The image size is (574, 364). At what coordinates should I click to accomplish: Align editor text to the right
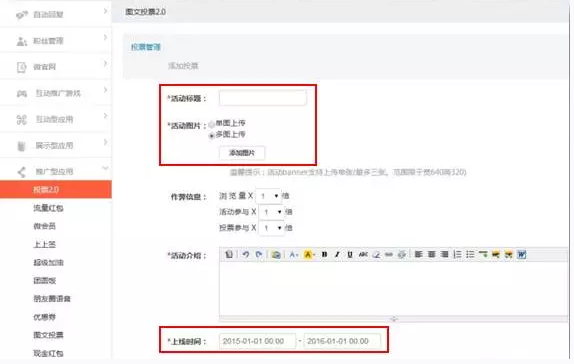444,254
